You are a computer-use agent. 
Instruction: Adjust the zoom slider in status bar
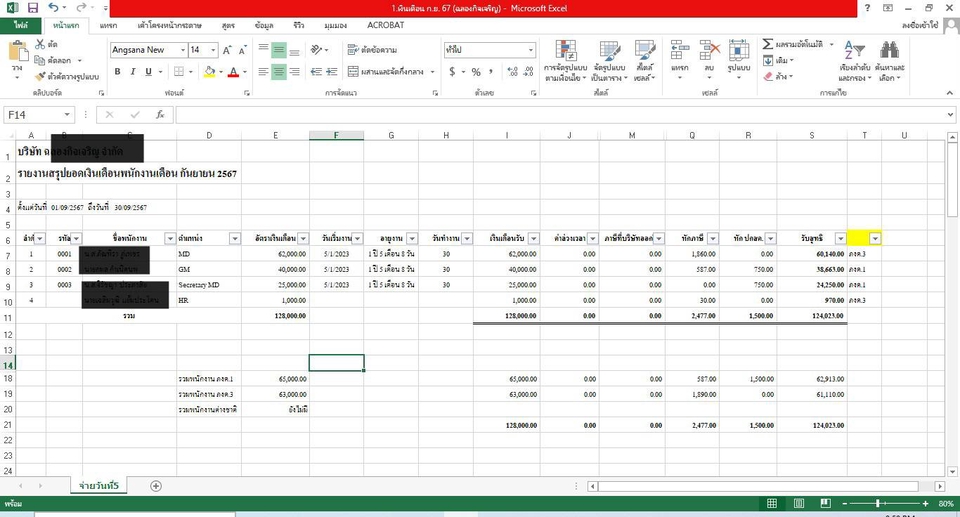878,503
